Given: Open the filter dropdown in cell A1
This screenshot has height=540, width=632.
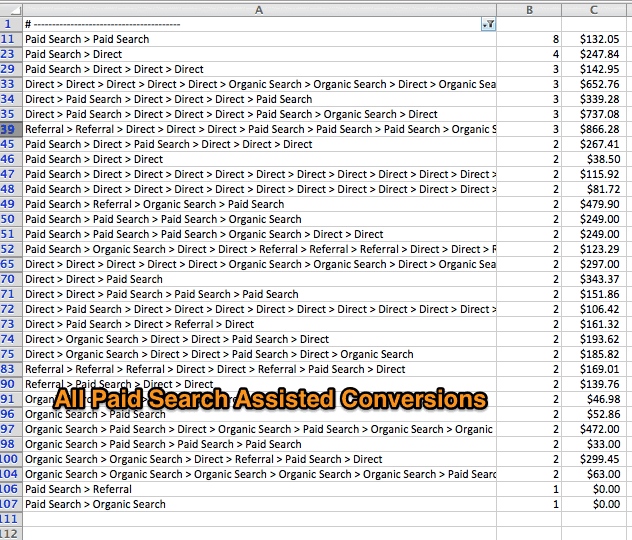Looking at the screenshot, I should coord(489,24).
